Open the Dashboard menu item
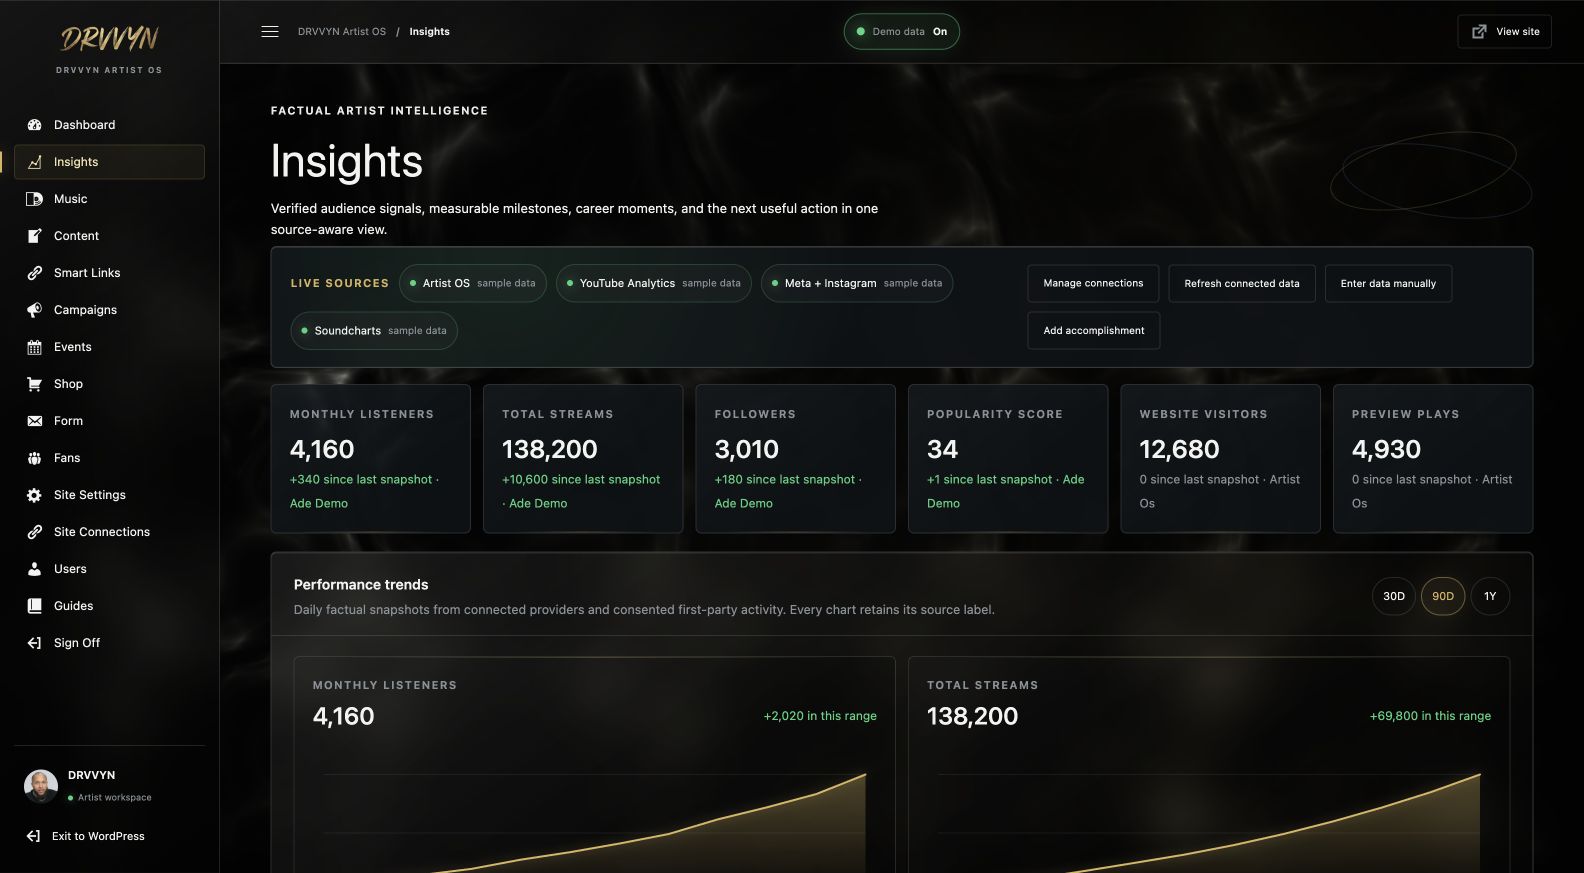The width and height of the screenshot is (1584, 873). (109, 125)
